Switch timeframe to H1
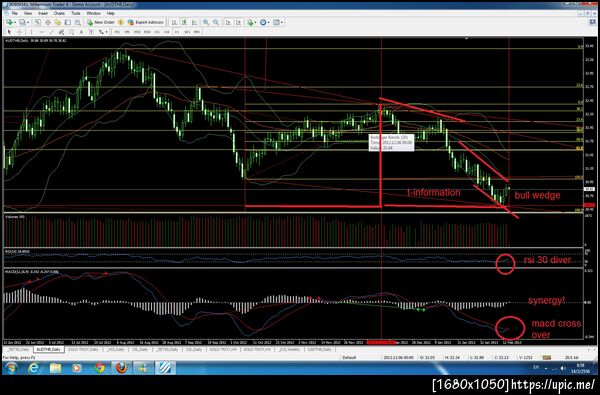Screen dimensions: 600x395 click(x=157, y=32)
